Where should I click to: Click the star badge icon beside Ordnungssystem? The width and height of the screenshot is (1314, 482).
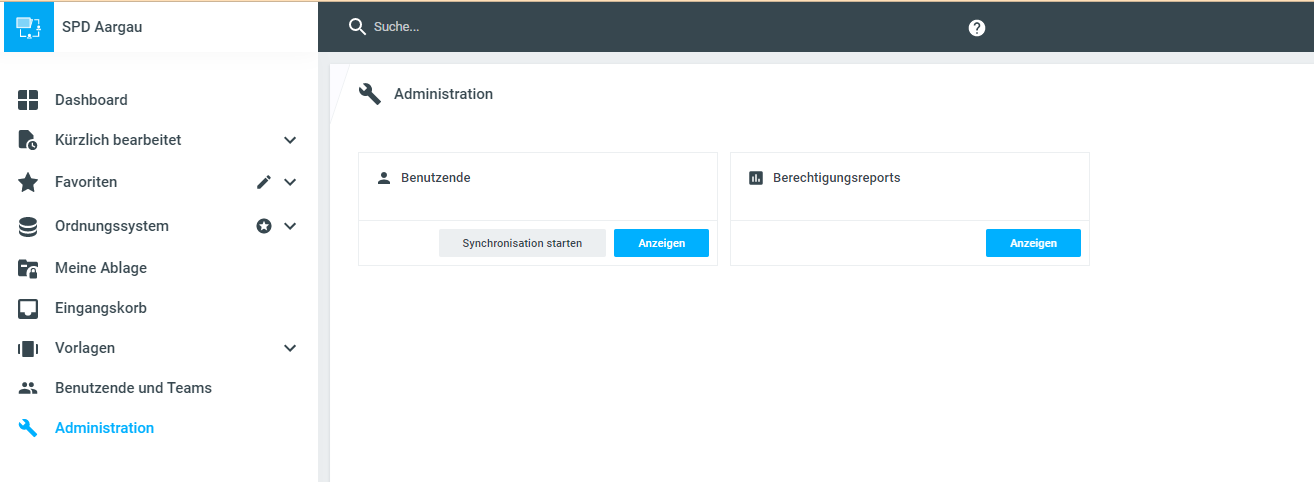pos(264,226)
